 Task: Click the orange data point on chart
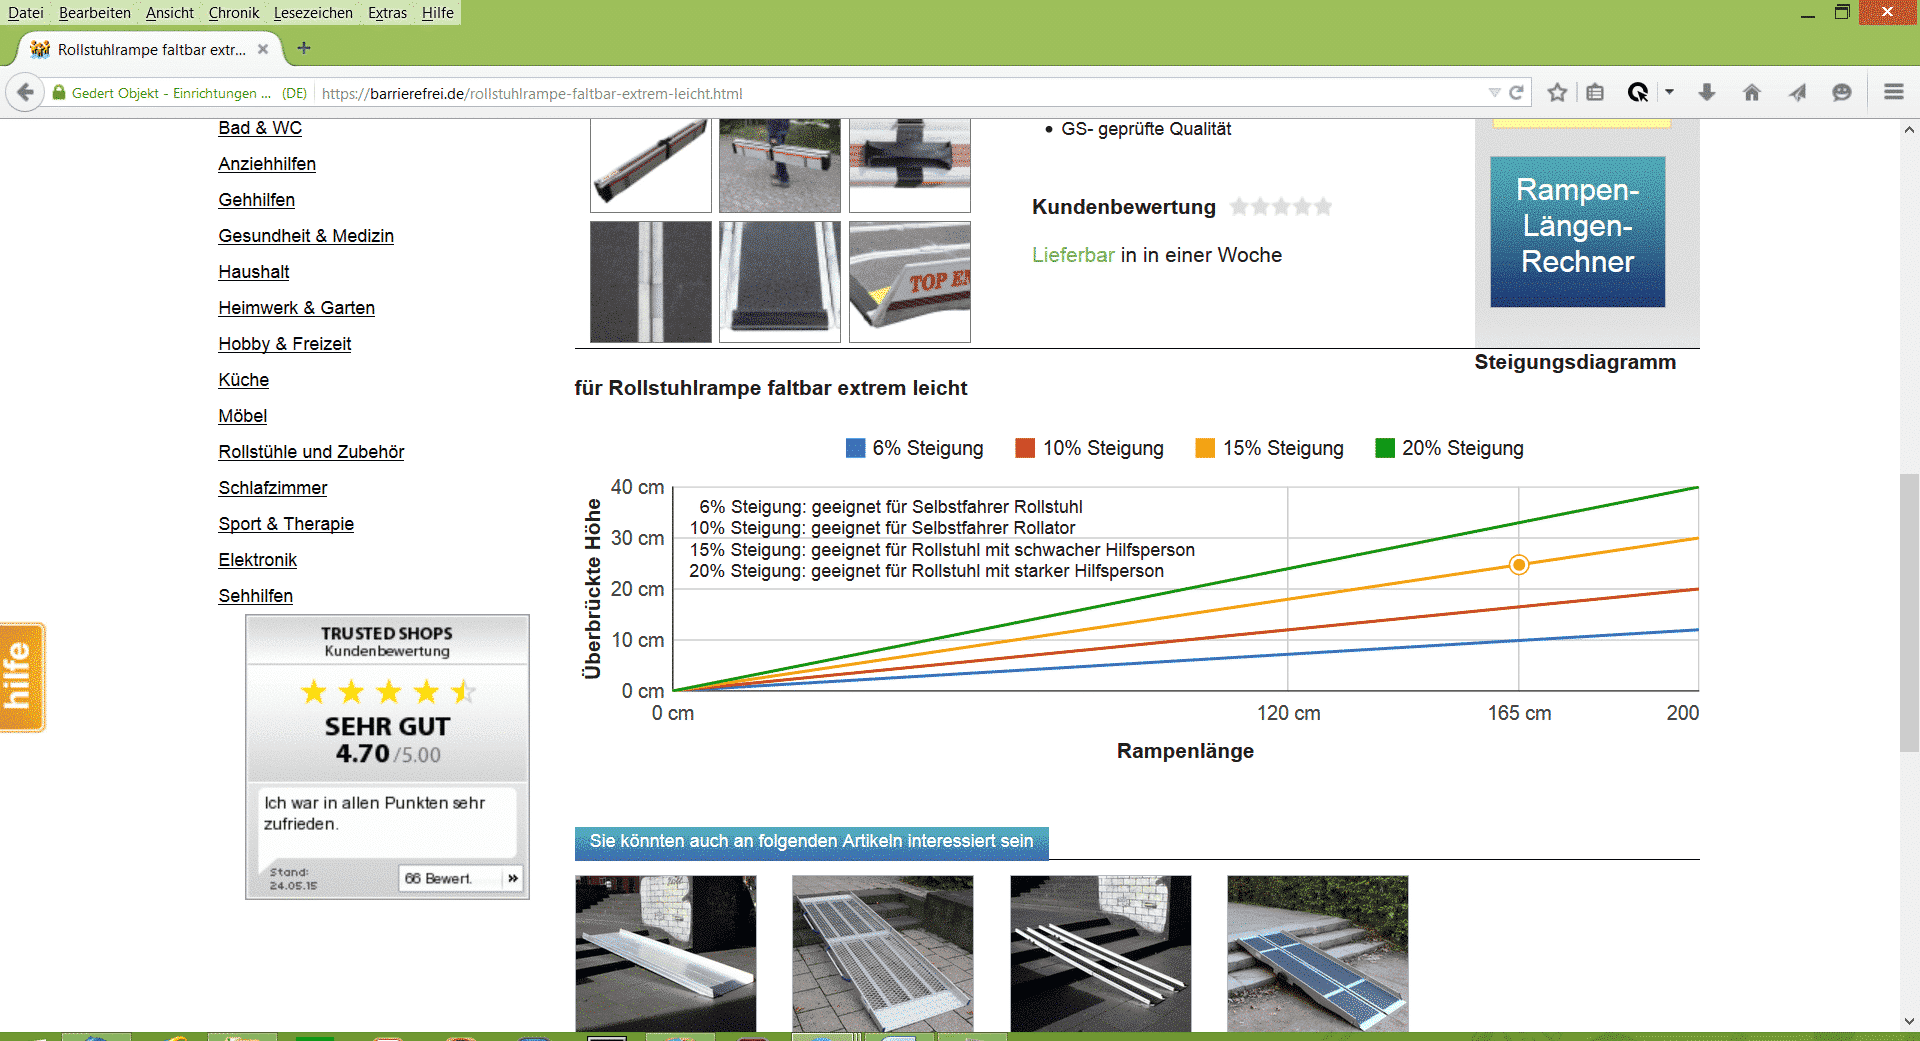point(1519,565)
